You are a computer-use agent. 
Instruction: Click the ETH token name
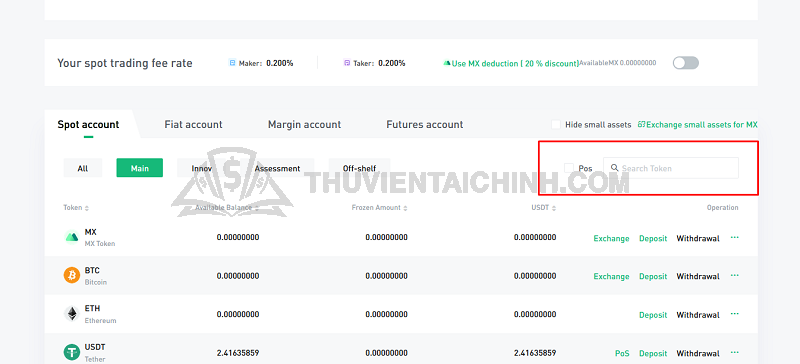click(92, 309)
